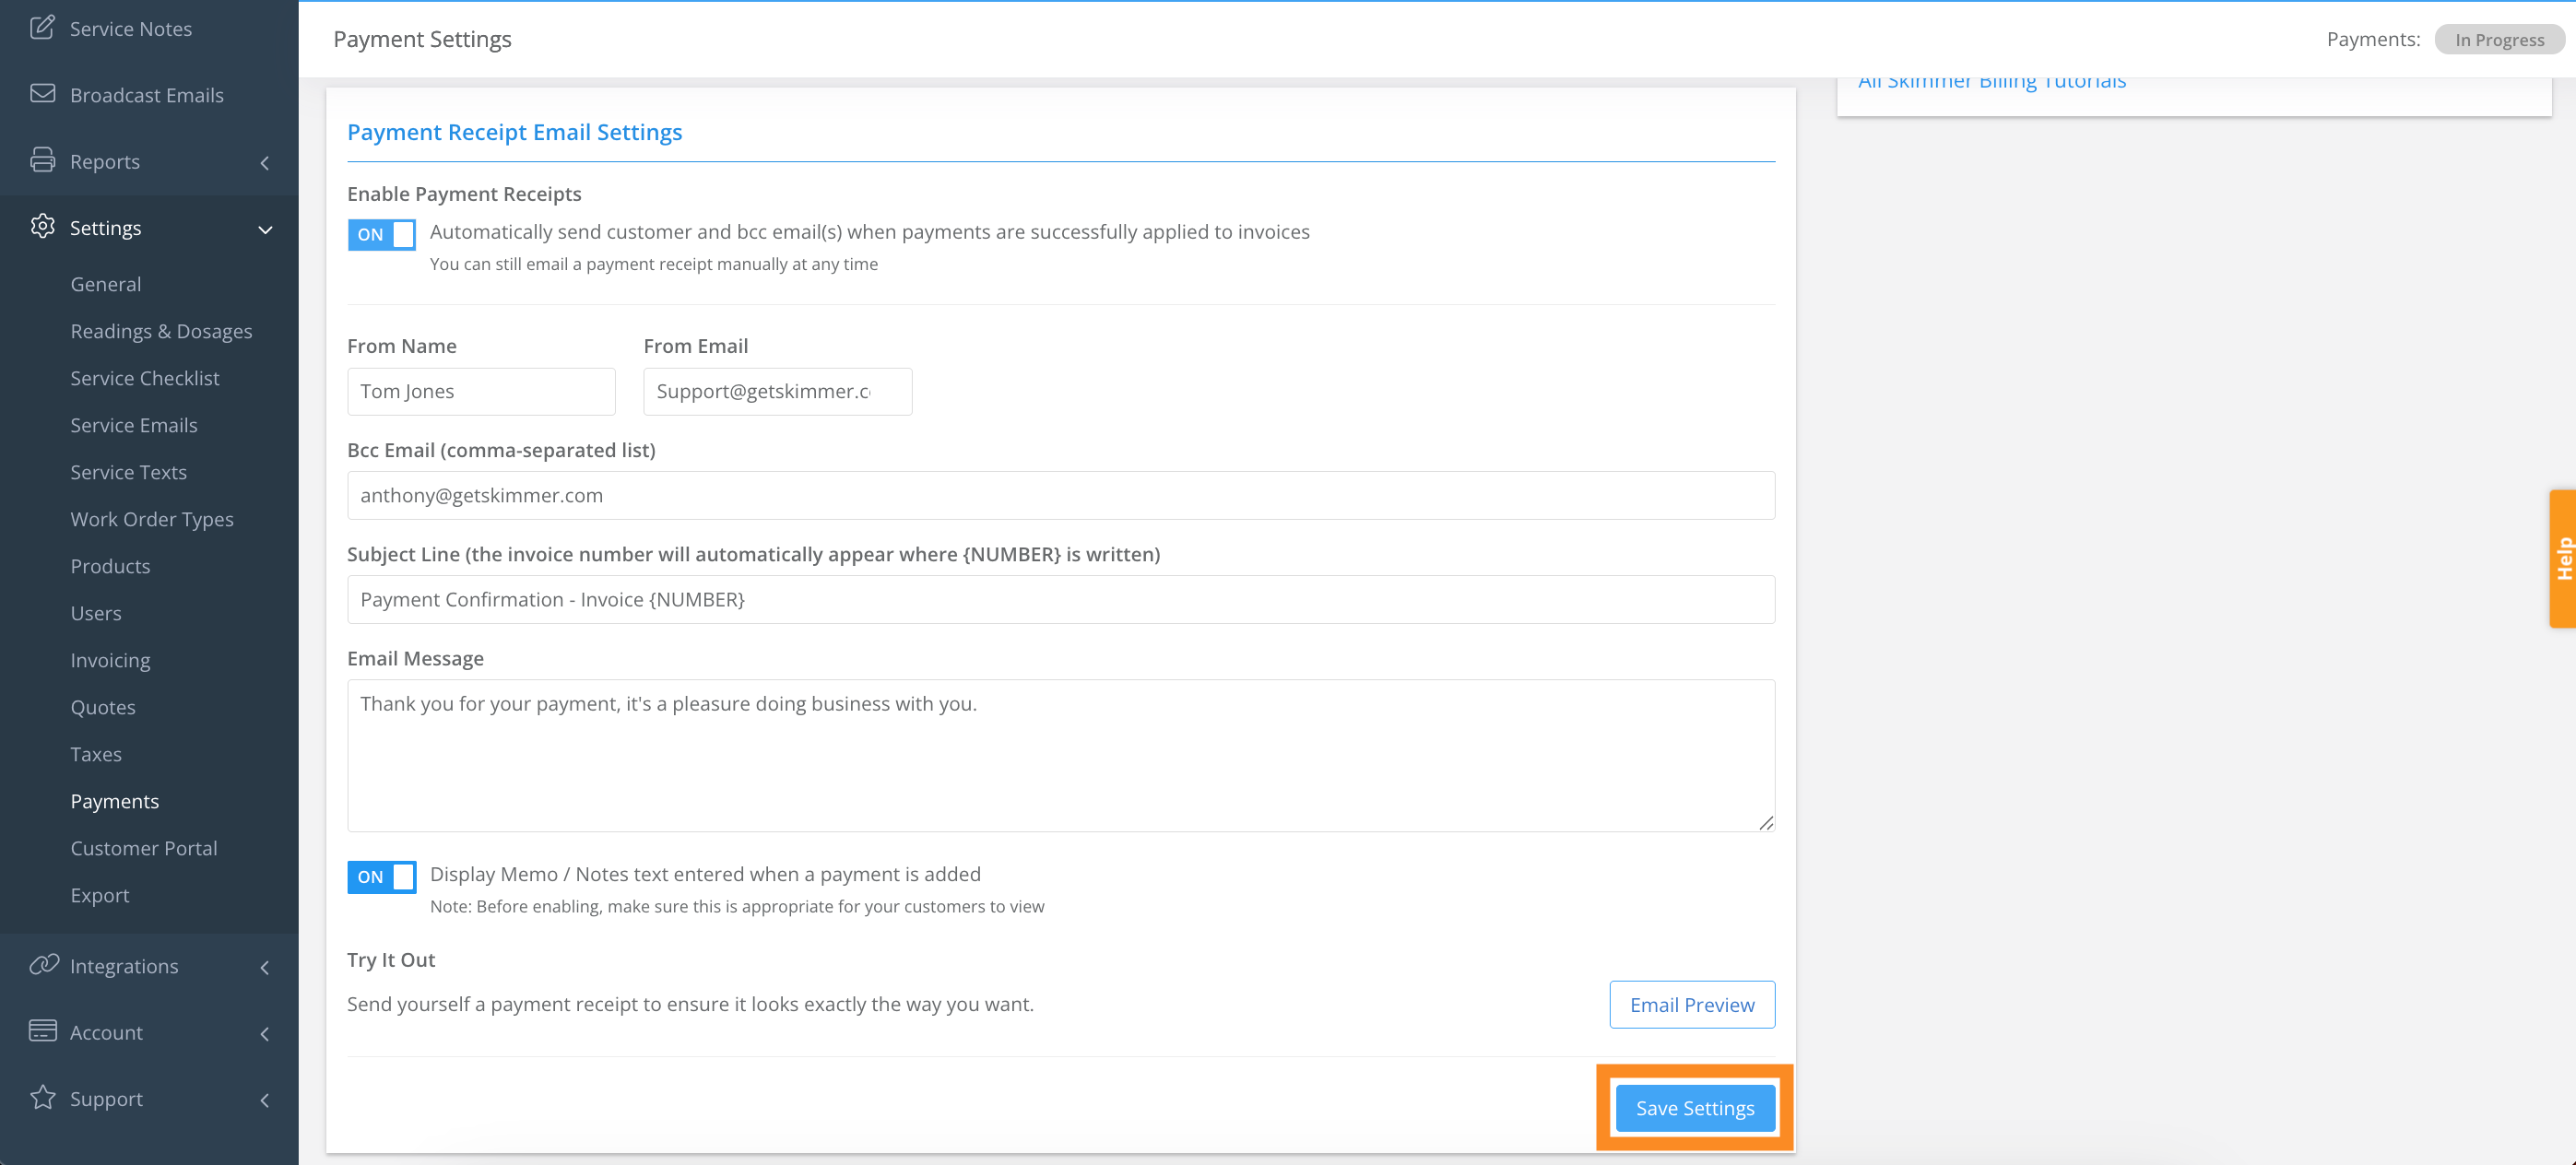Click the From Name field
Screen dimensions: 2576x1165
tap(481, 391)
